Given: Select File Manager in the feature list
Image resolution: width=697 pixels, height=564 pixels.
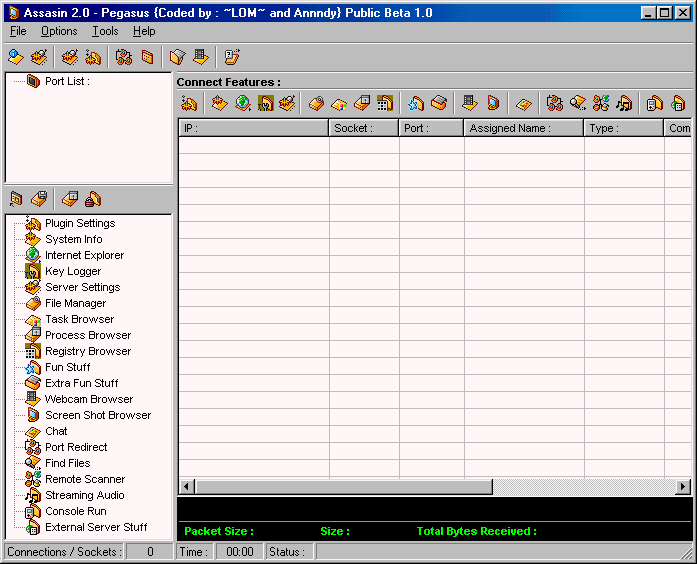Looking at the screenshot, I should 75,303.
